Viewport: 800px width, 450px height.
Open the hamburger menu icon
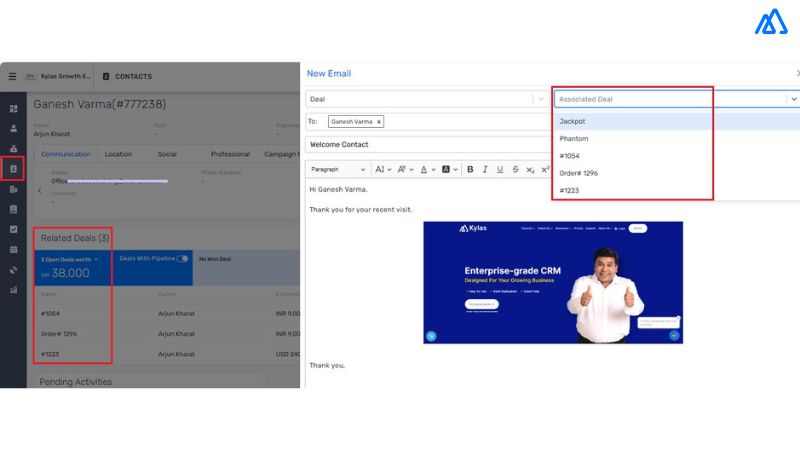[x=12, y=77]
